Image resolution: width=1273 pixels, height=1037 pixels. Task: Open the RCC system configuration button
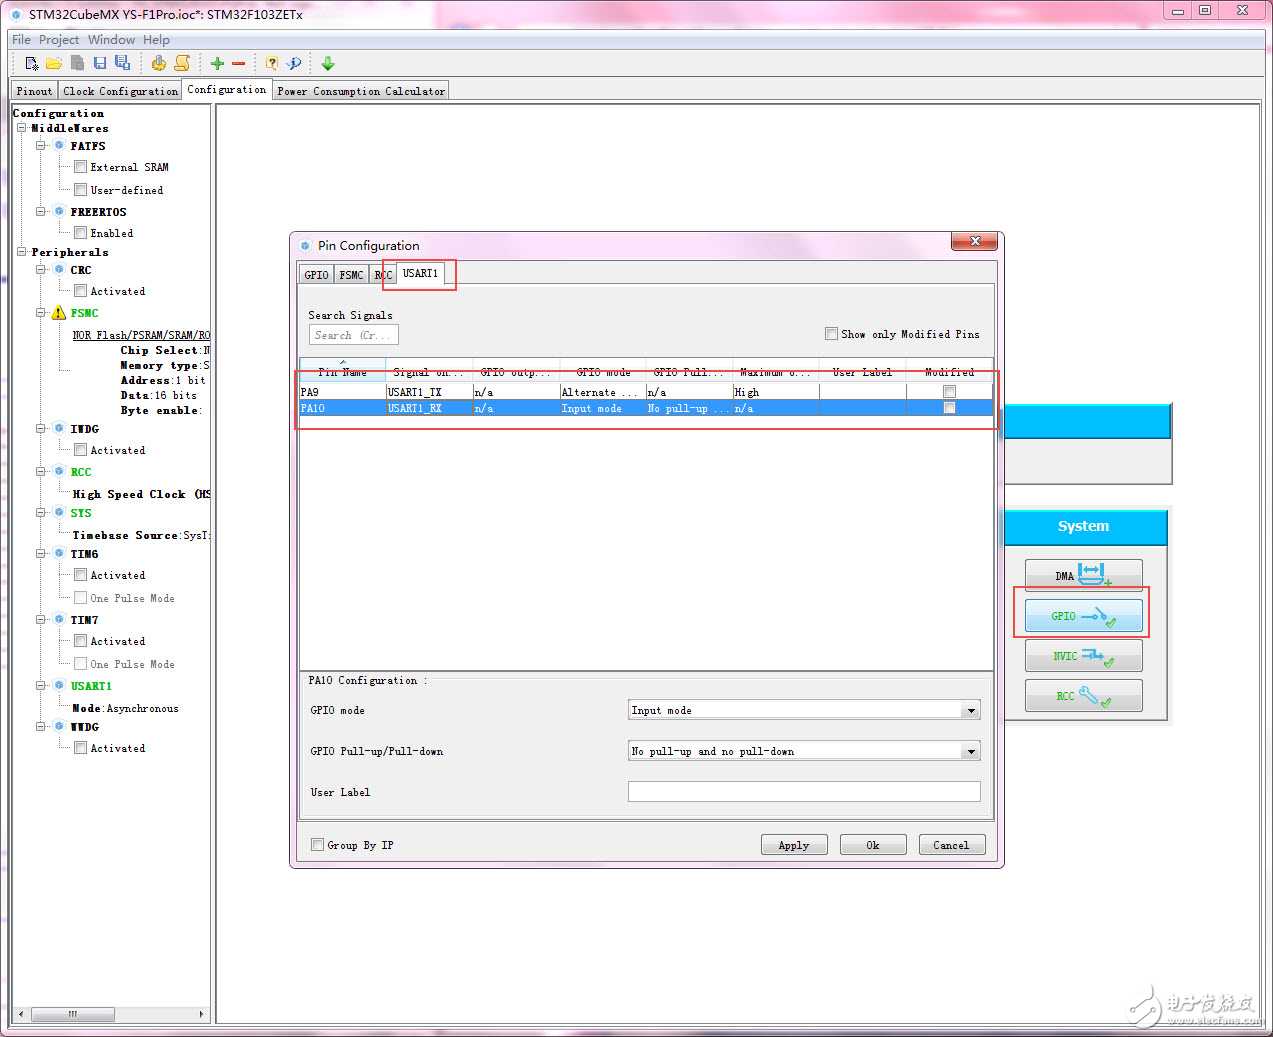[1083, 696]
